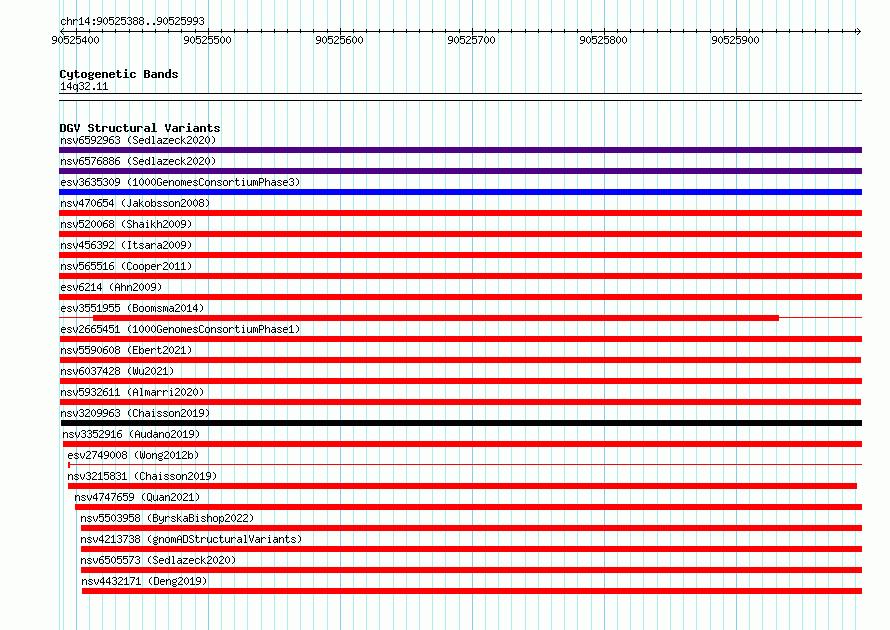Open the esv6214 (Ahn2009) label

[x=111, y=287]
